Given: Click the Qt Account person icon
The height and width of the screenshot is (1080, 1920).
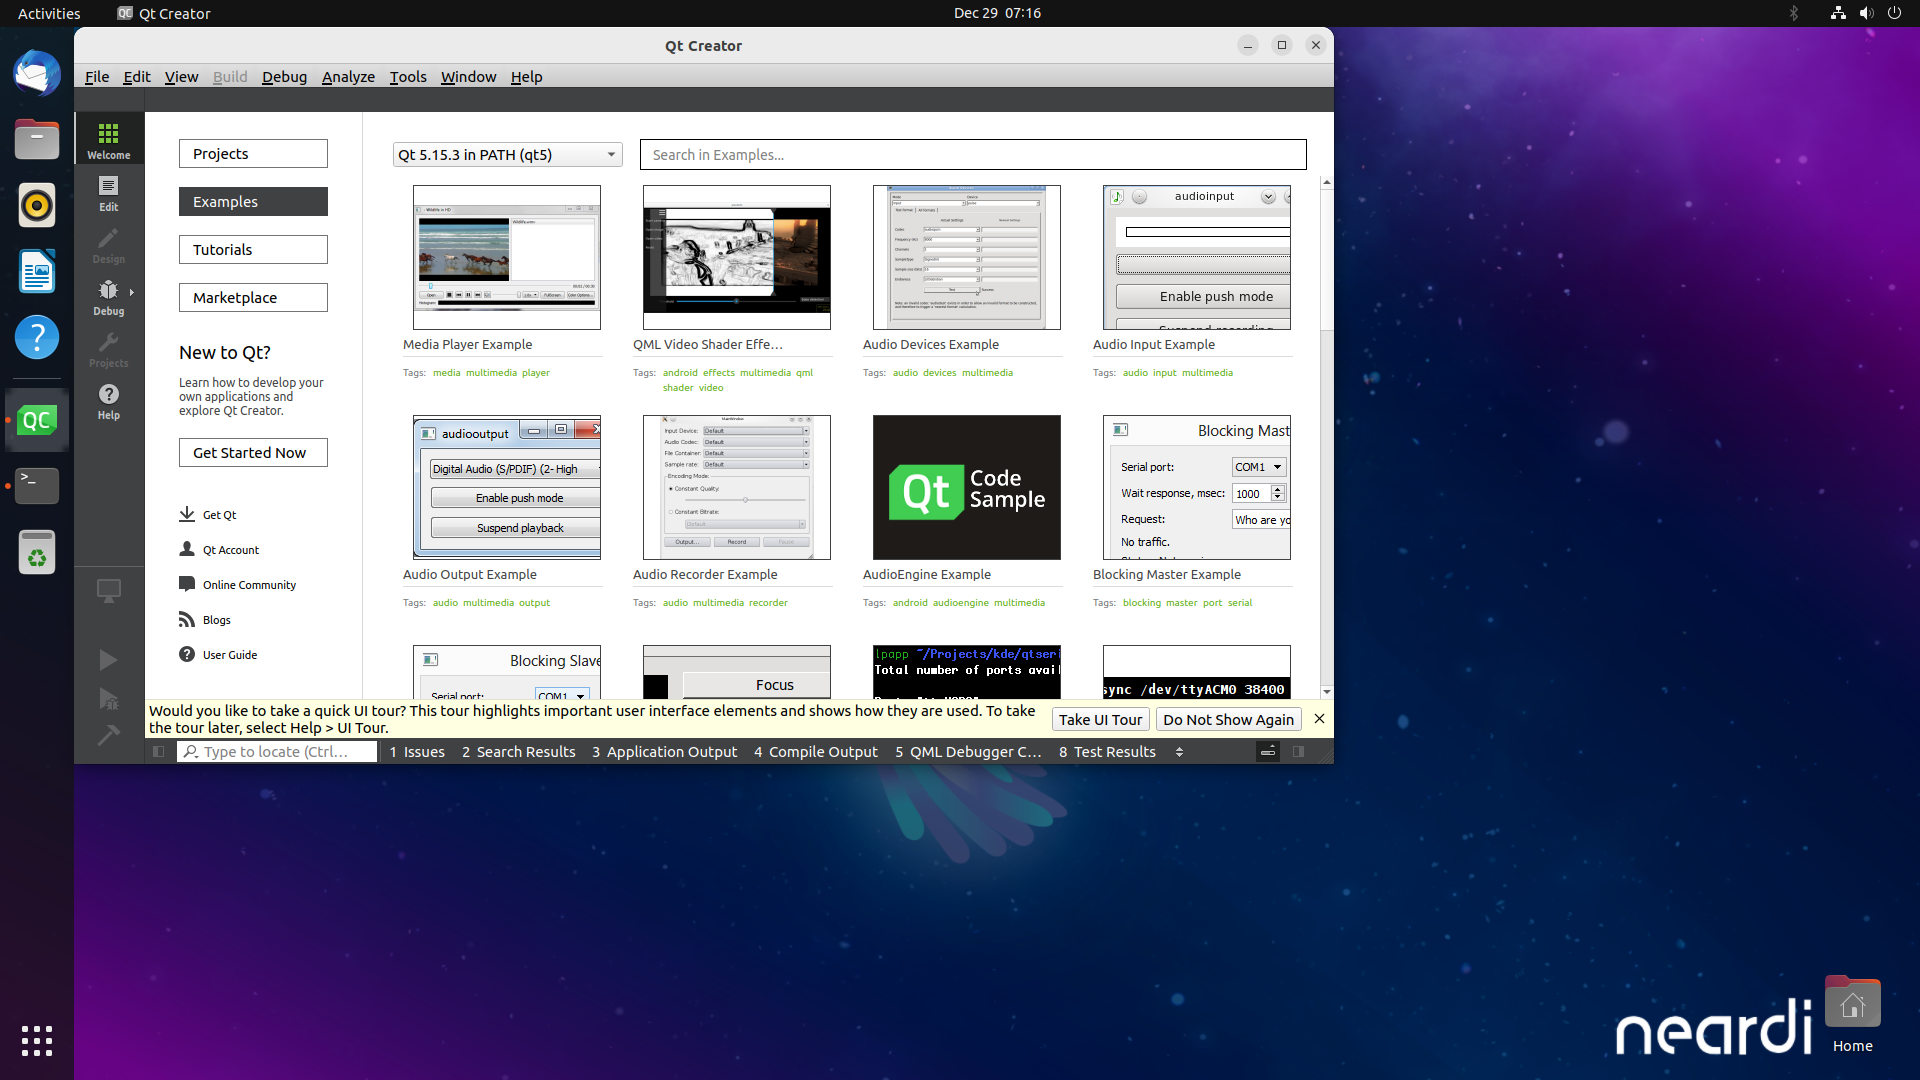Looking at the screenshot, I should 187,549.
